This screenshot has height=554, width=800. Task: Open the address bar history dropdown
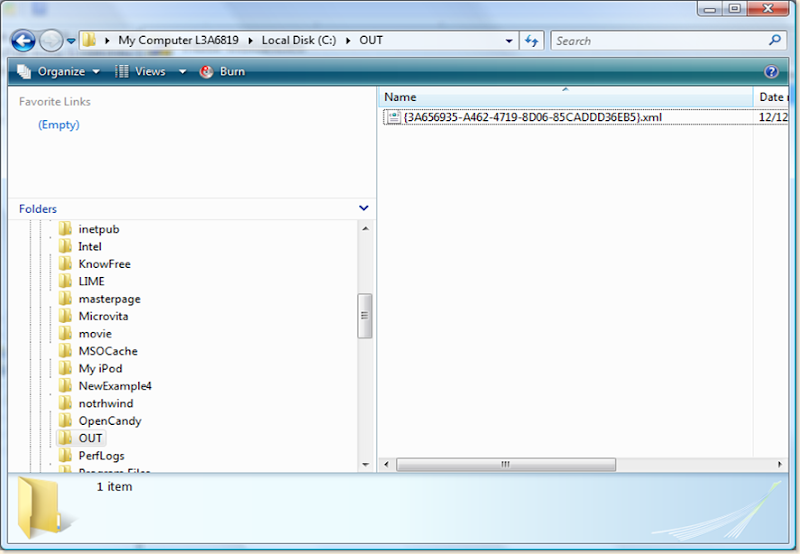point(509,41)
